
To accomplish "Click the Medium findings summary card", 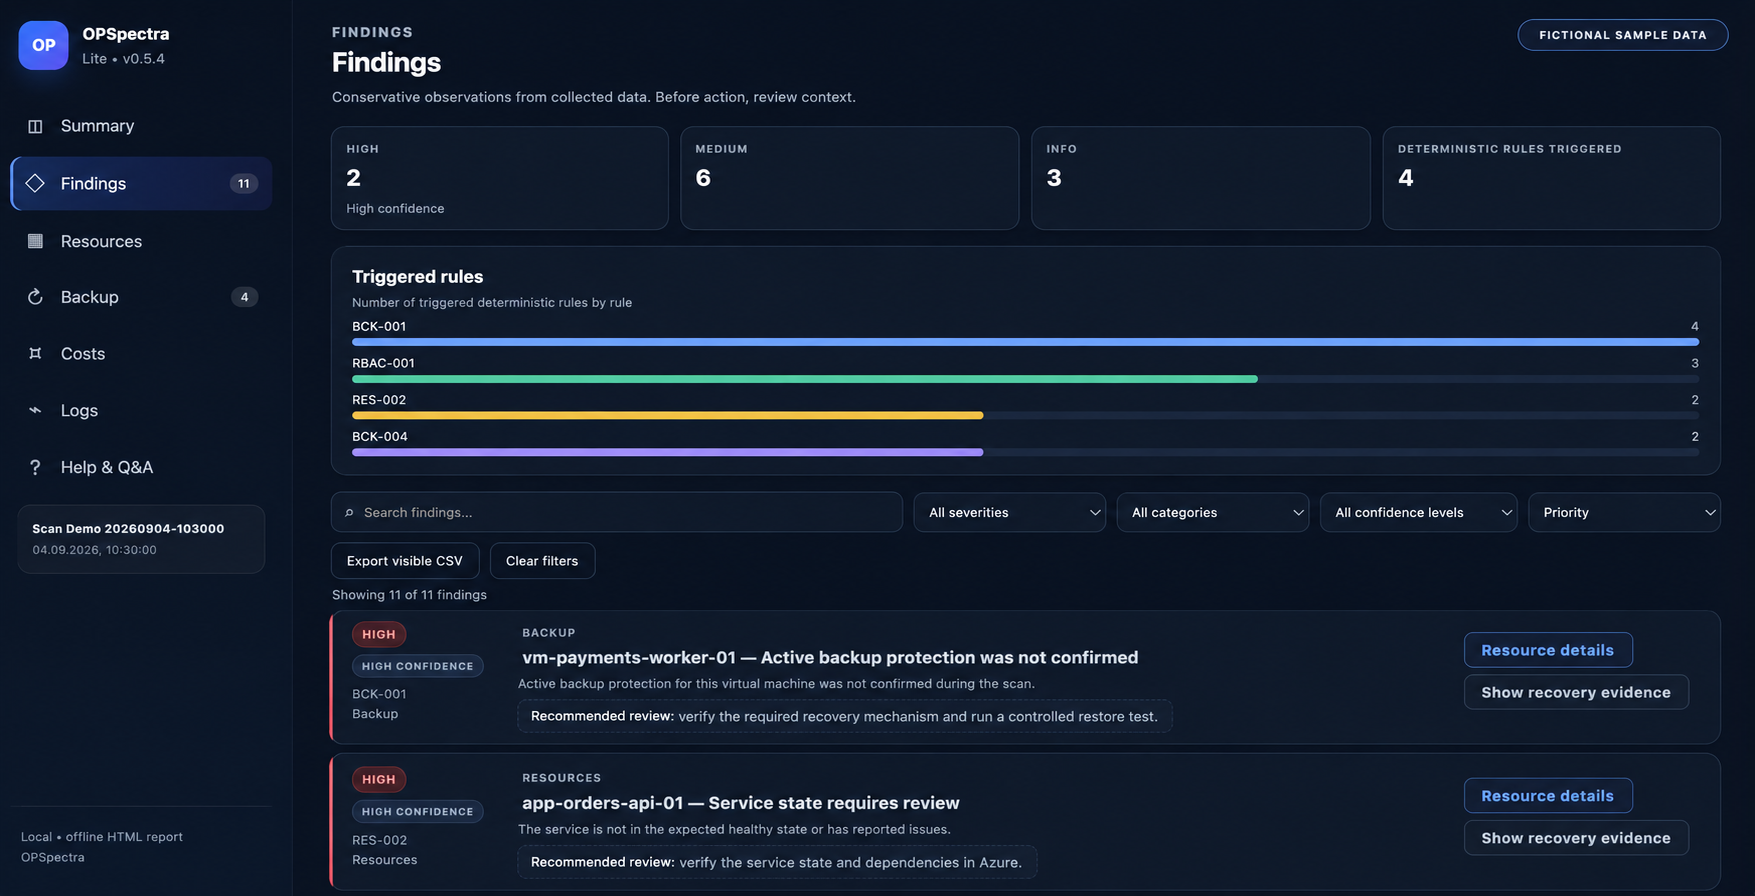I will [x=850, y=178].
